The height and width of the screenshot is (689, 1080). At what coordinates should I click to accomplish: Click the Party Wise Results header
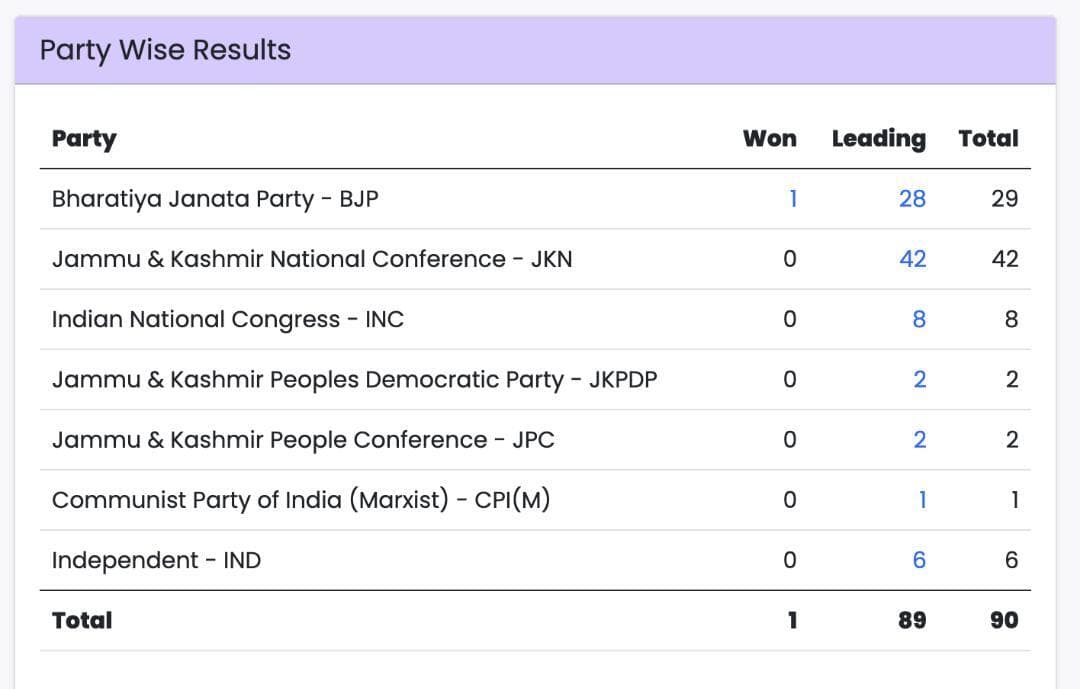[x=165, y=50]
